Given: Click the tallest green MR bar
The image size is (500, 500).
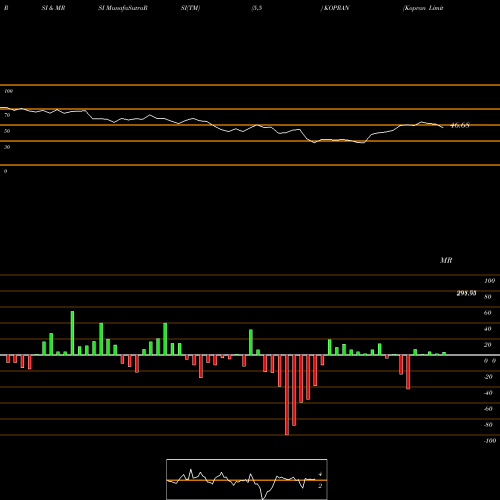Looking at the screenshot, I should [x=72, y=333].
